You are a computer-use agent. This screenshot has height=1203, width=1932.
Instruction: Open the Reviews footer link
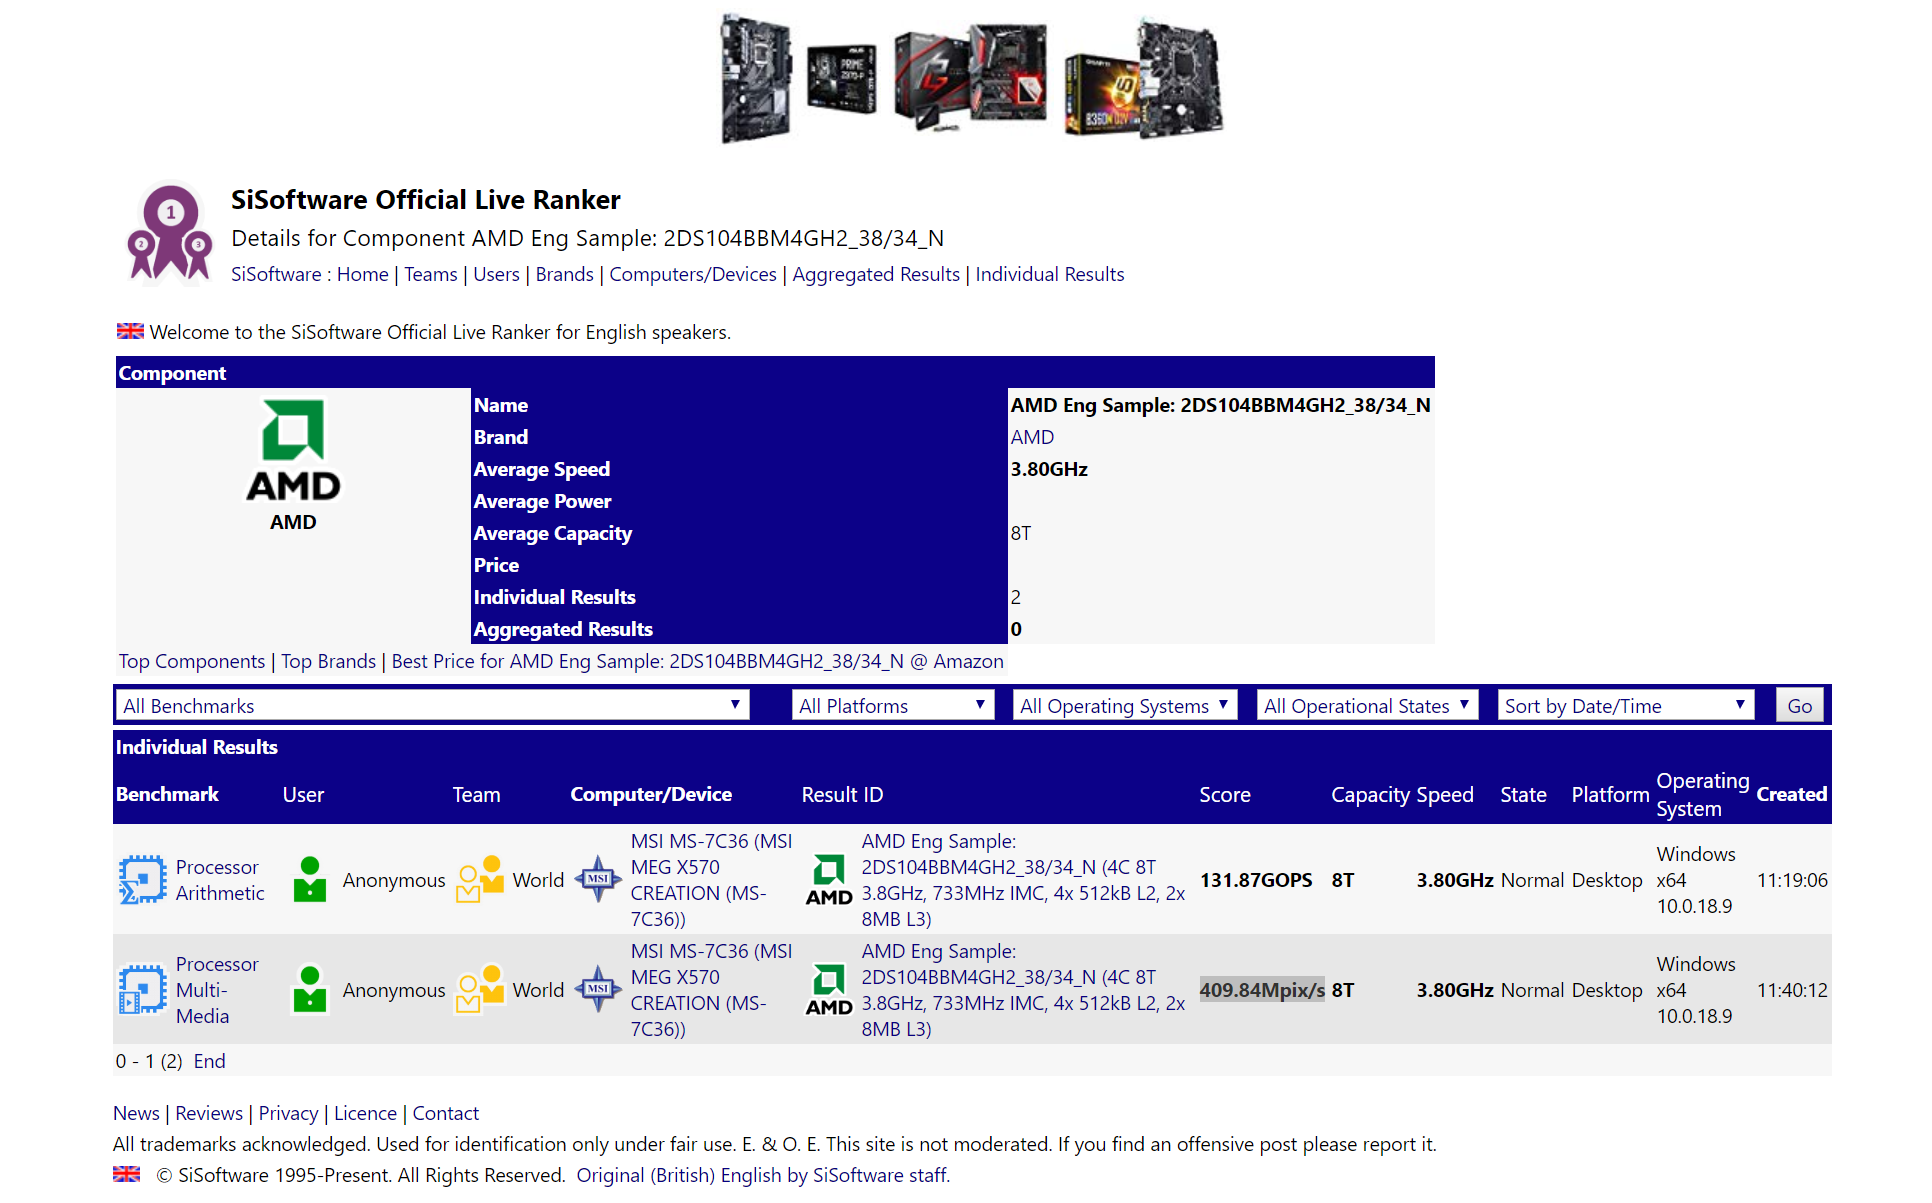point(209,1113)
